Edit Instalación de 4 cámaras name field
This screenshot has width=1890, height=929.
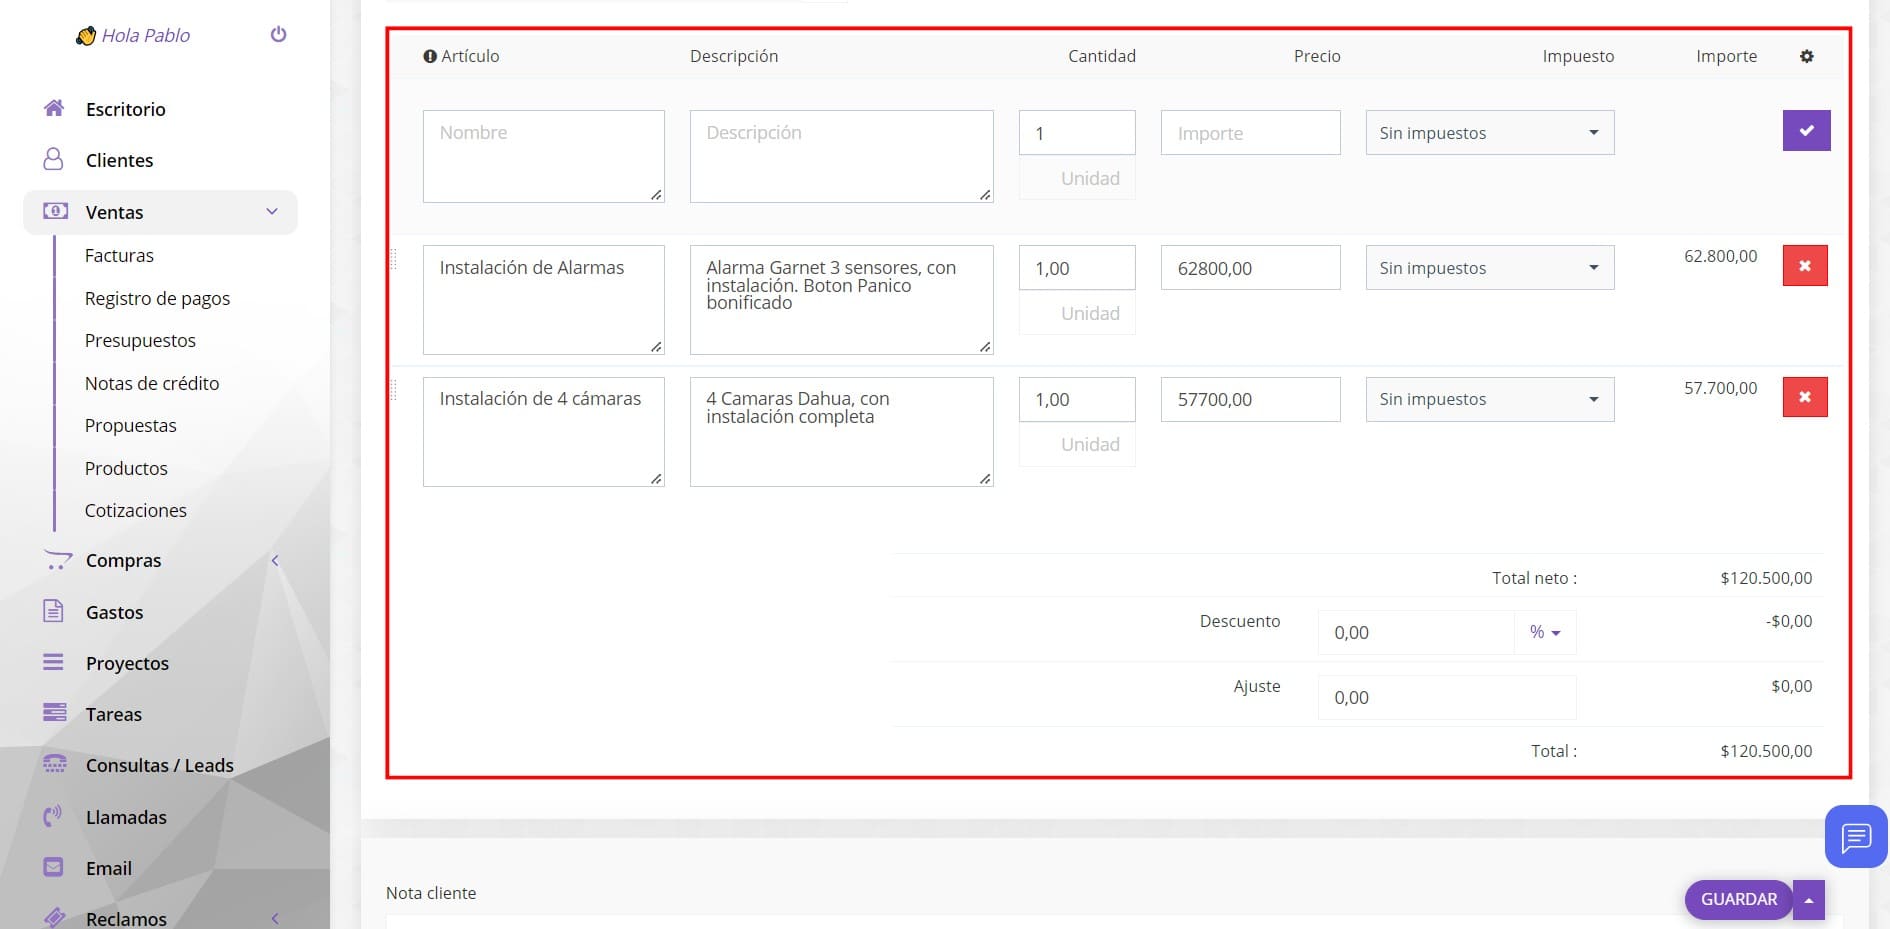543,431
